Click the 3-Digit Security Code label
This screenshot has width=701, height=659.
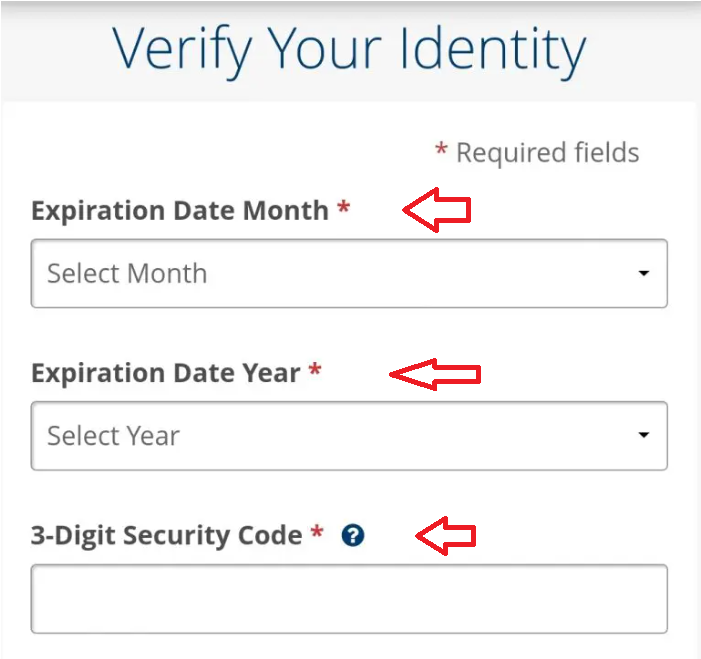(166, 535)
